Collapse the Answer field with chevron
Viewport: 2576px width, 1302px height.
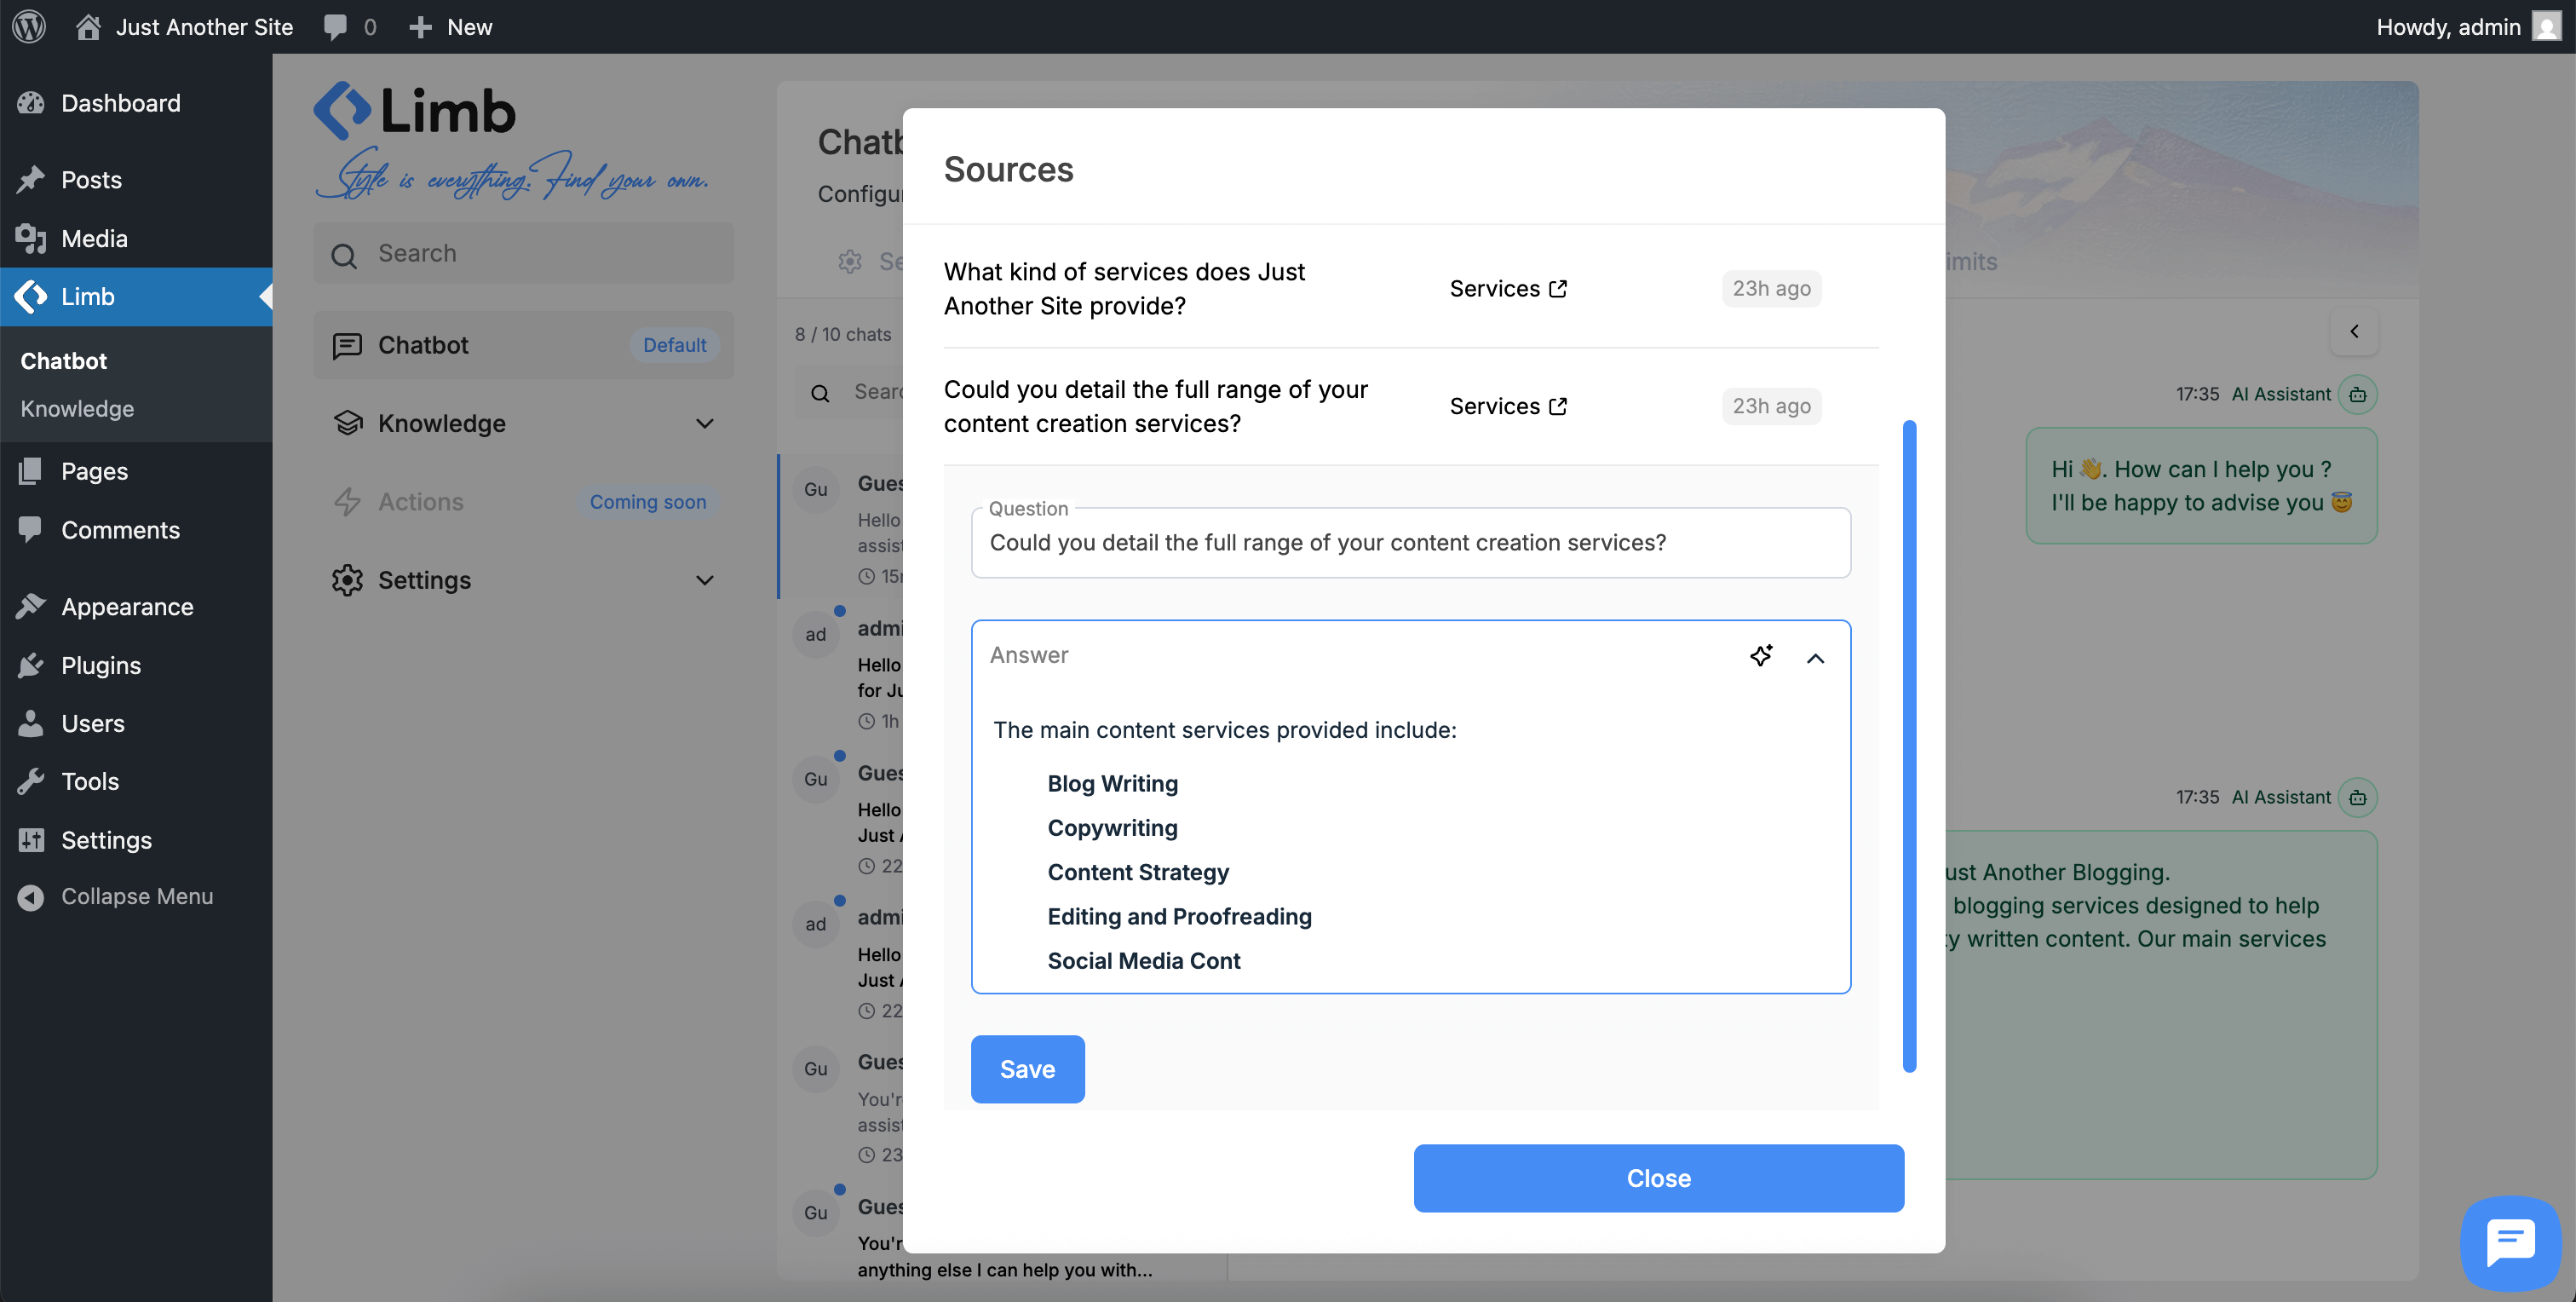tap(1815, 658)
